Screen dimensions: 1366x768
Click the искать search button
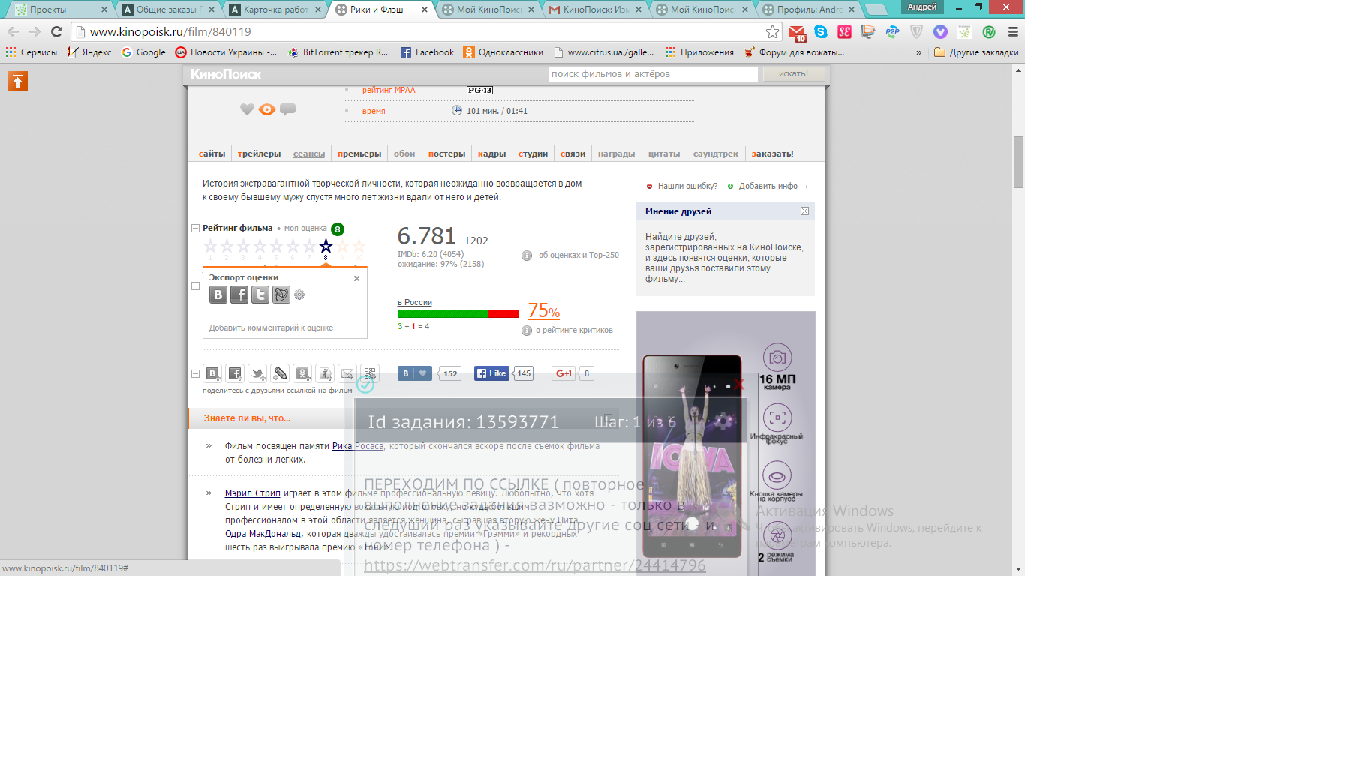(794, 74)
